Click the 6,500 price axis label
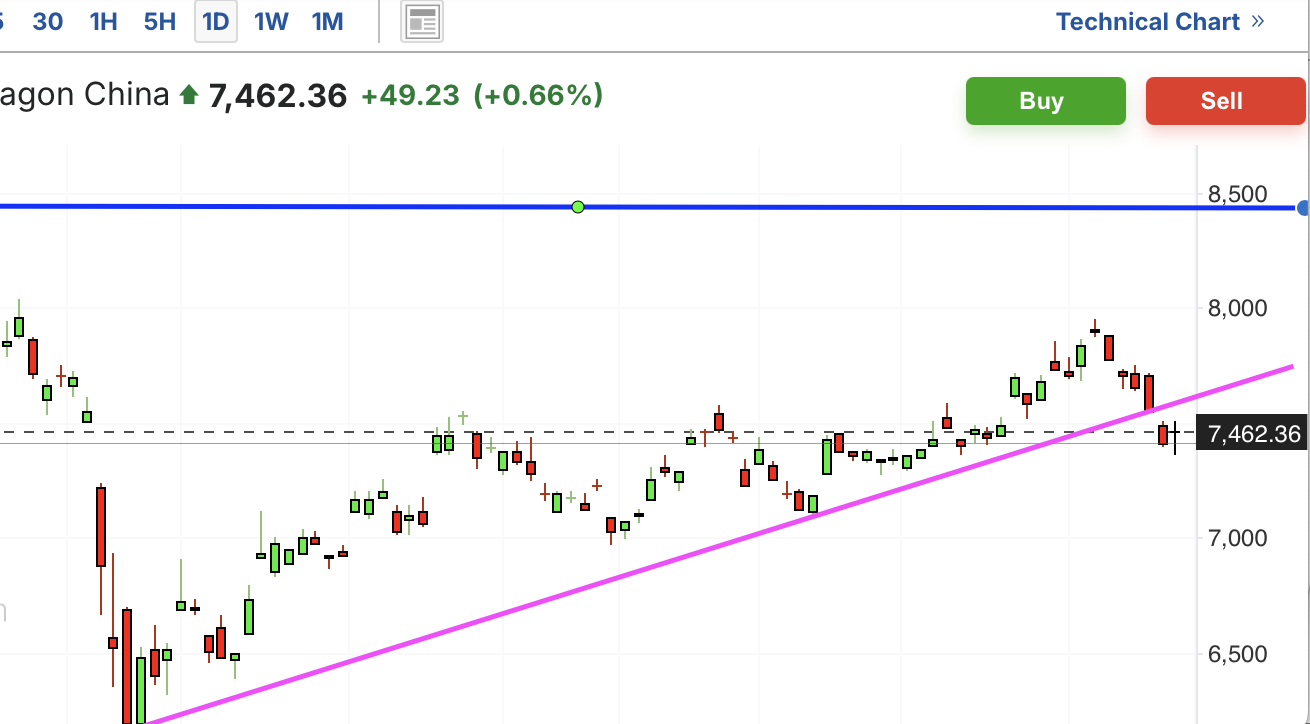This screenshot has width=1310, height=724. (x=1237, y=654)
